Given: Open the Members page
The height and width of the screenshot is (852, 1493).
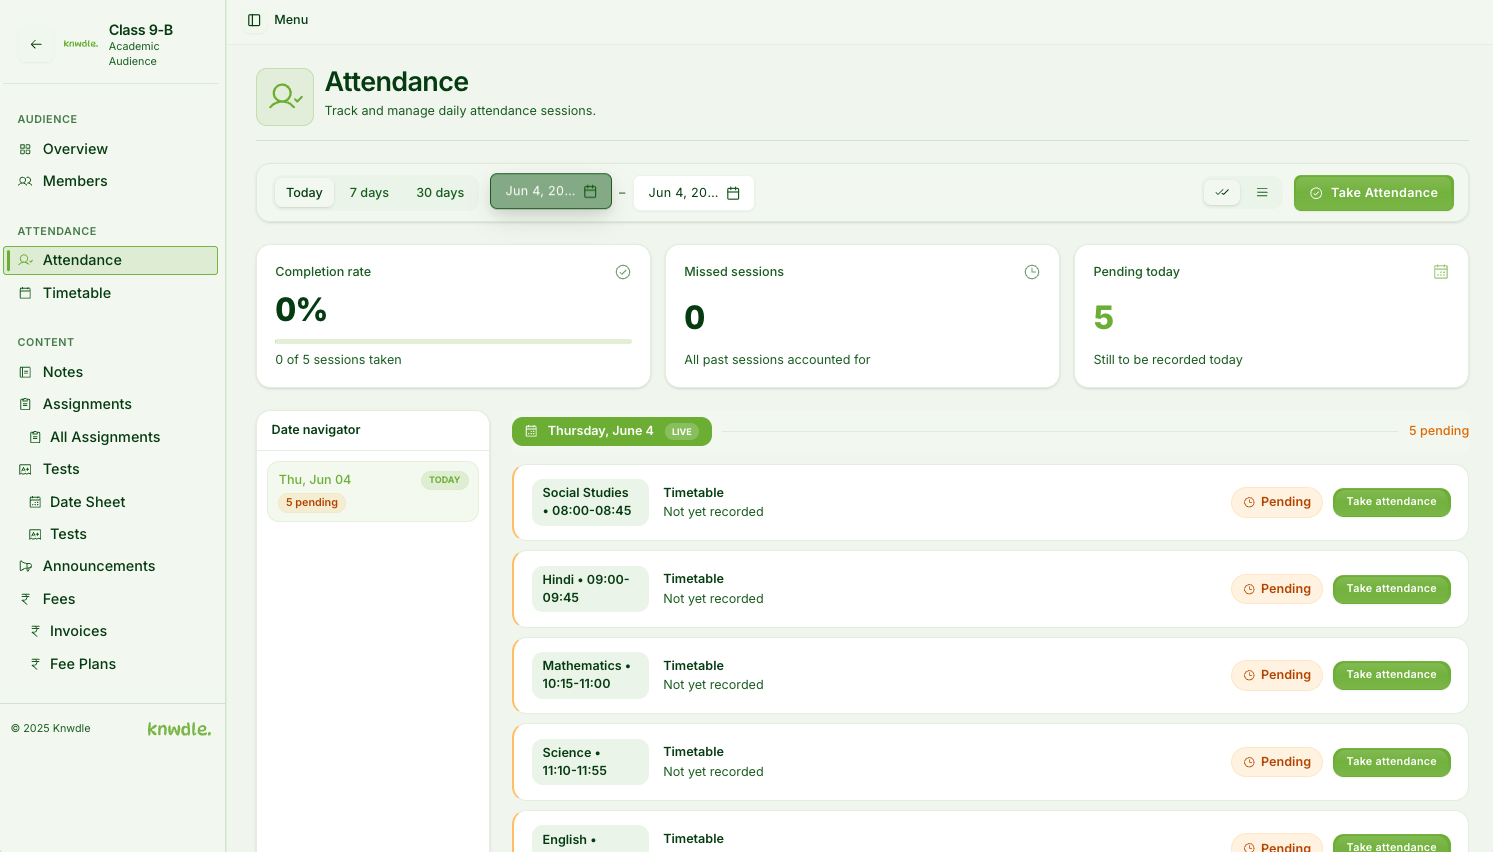Looking at the screenshot, I should click(x=111, y=181).
